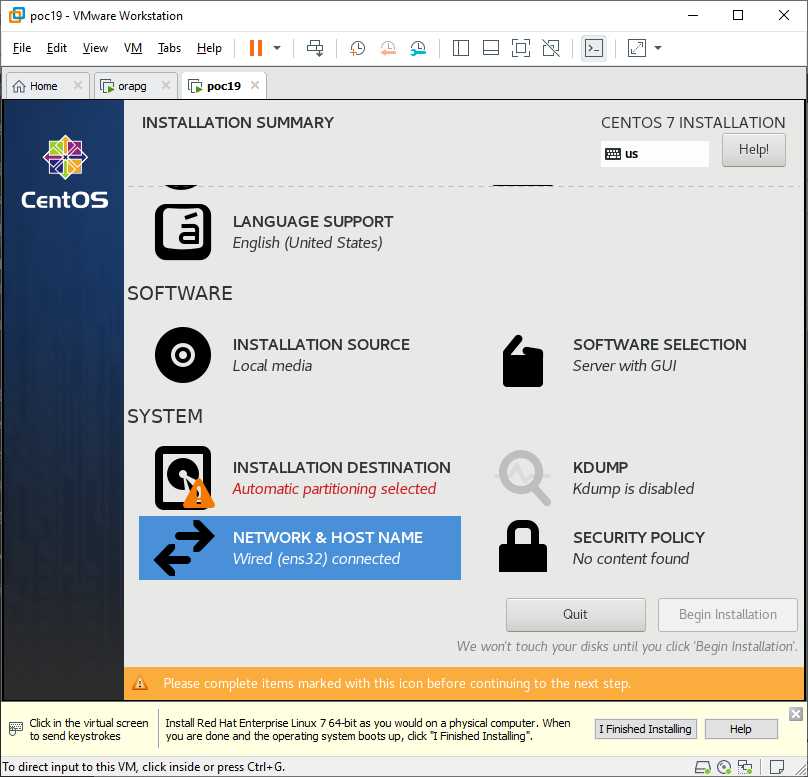Click Wired (ens32) connected status text
The height and width of the screenshot is (777, 808).
pyautogui.click(x=316, y=559)
